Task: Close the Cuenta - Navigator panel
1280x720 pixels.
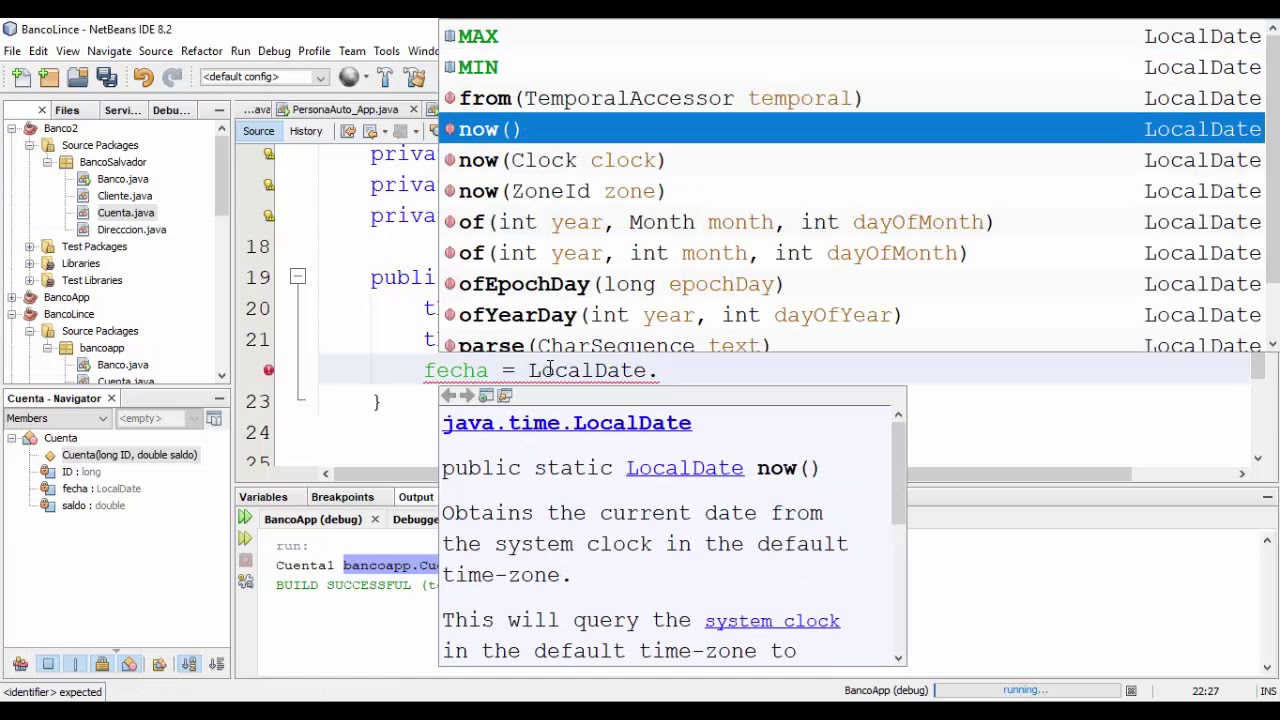Action: tap(111, 398)
